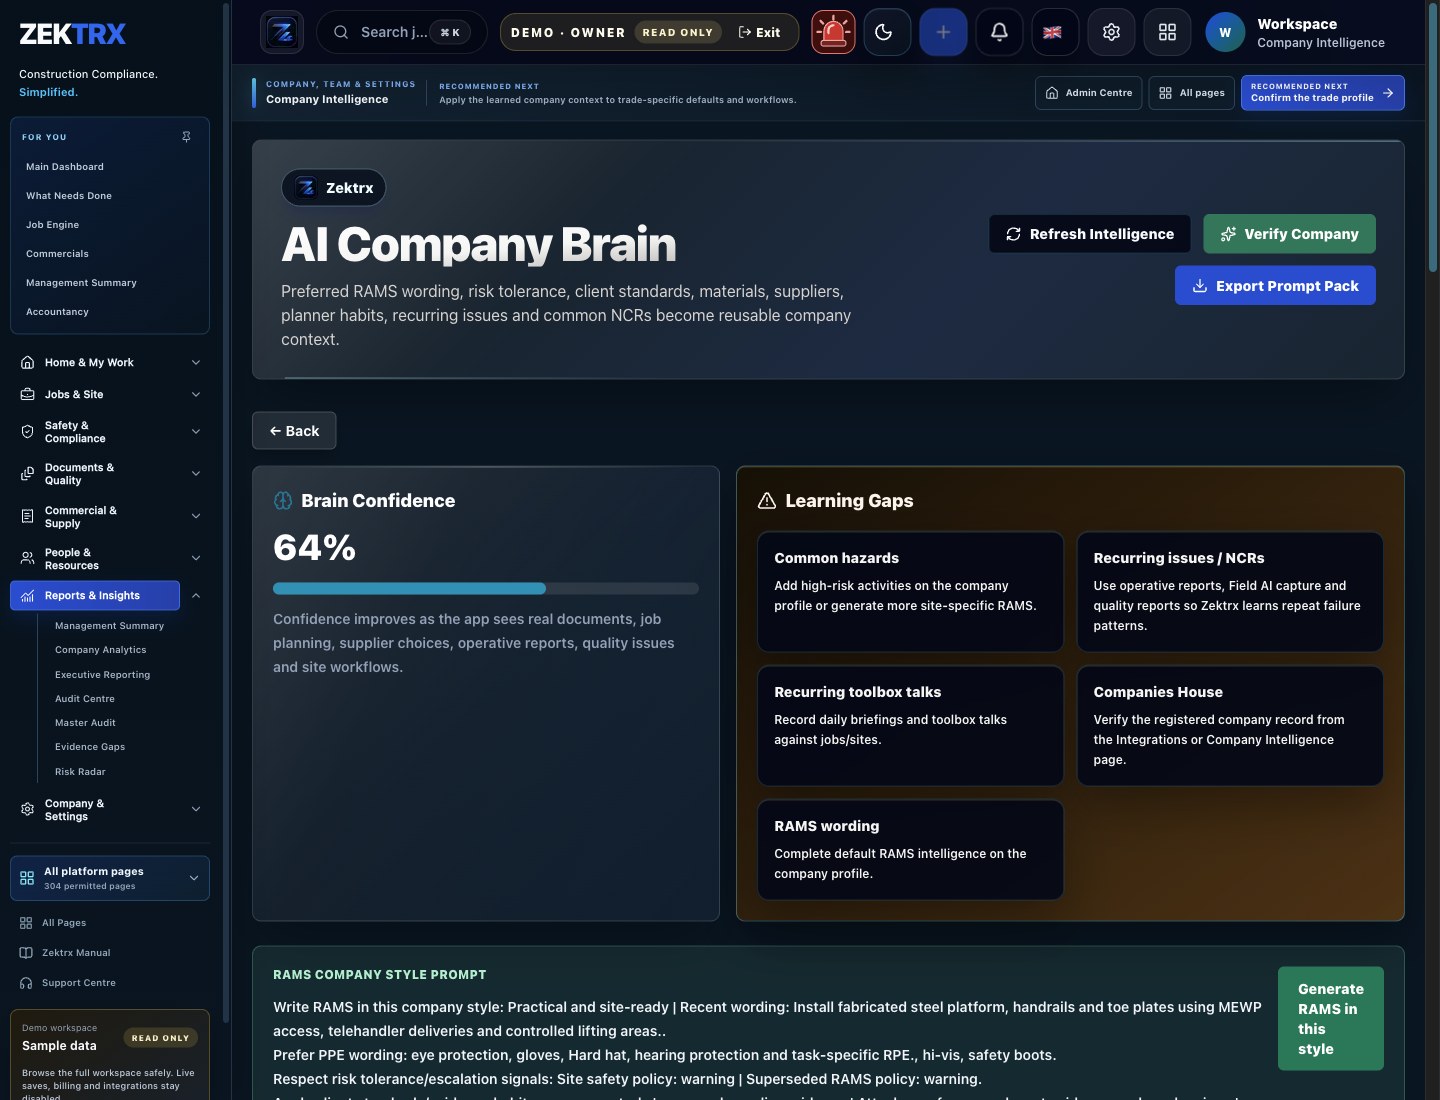Image resolution: width=1440 pixels, height=1100 pixels.
Task: Open Support Centre
Action: tap(79, 983)
